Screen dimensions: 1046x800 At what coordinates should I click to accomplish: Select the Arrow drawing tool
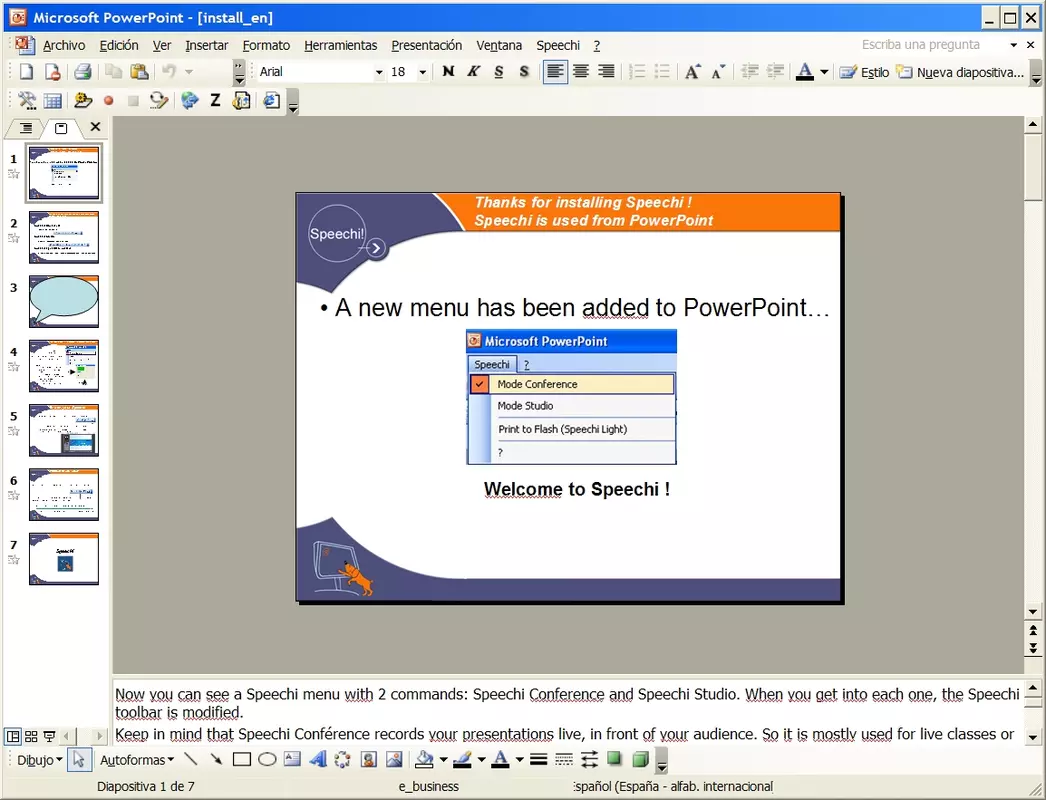click(x=216, y=759)
